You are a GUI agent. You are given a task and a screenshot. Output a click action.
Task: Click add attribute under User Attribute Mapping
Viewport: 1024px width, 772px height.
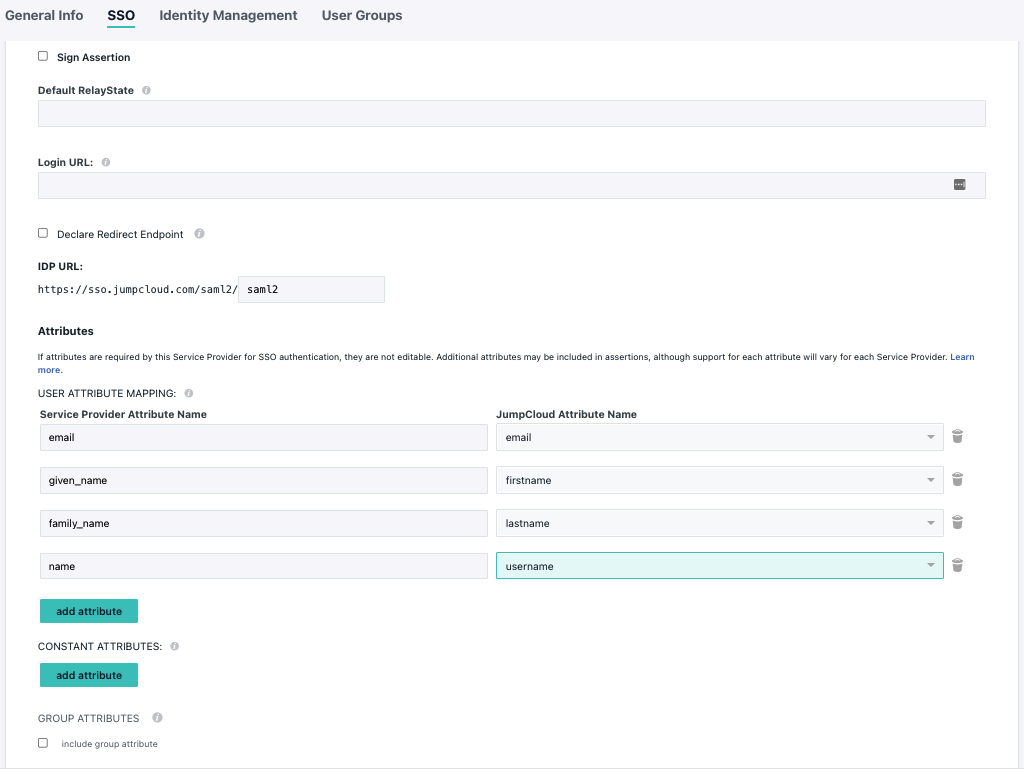[x=89, y=611]
